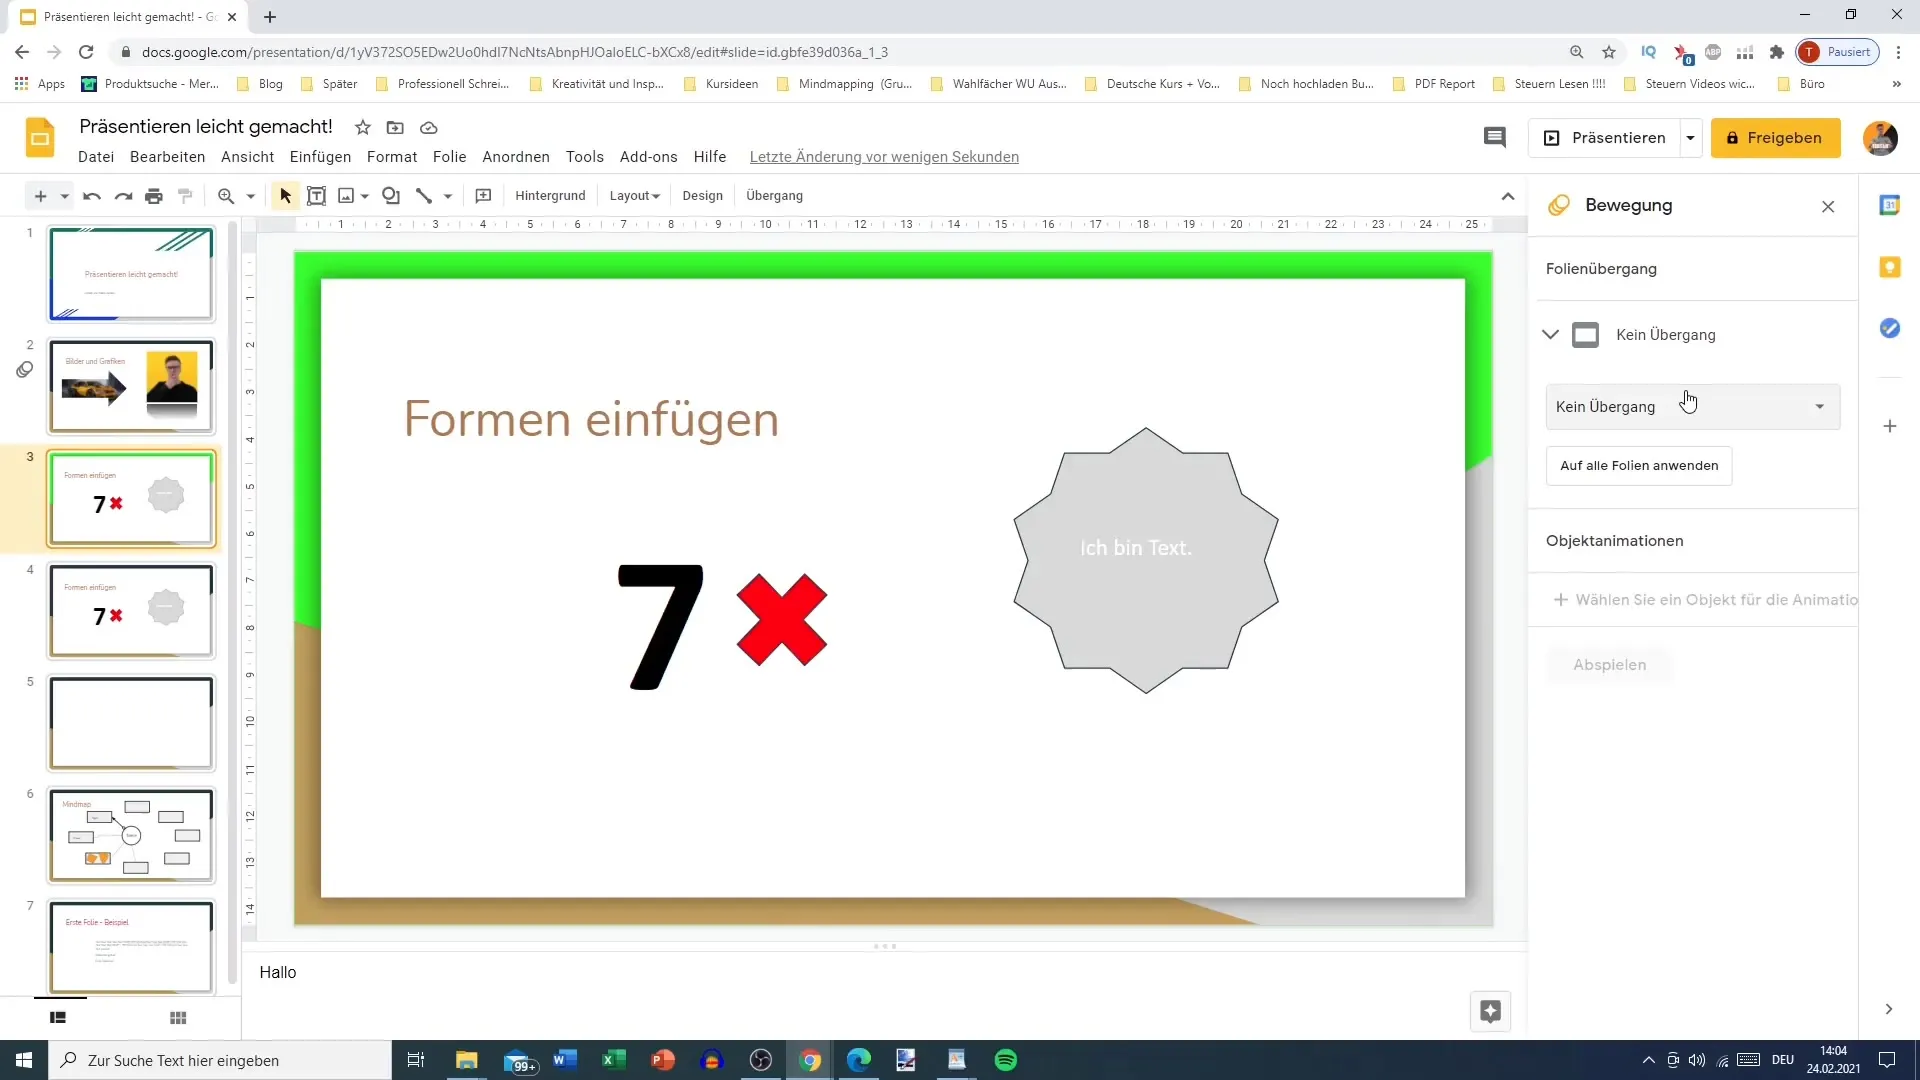Switch to grid view icon
This screenshot has width=1920, height=1080.
coord(178,1017)
